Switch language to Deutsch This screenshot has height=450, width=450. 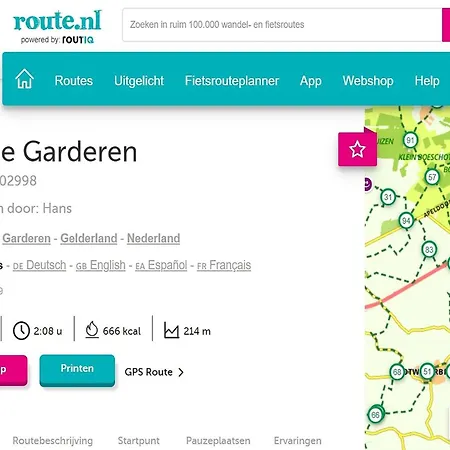pyautogui.click(x=39, y=265)
